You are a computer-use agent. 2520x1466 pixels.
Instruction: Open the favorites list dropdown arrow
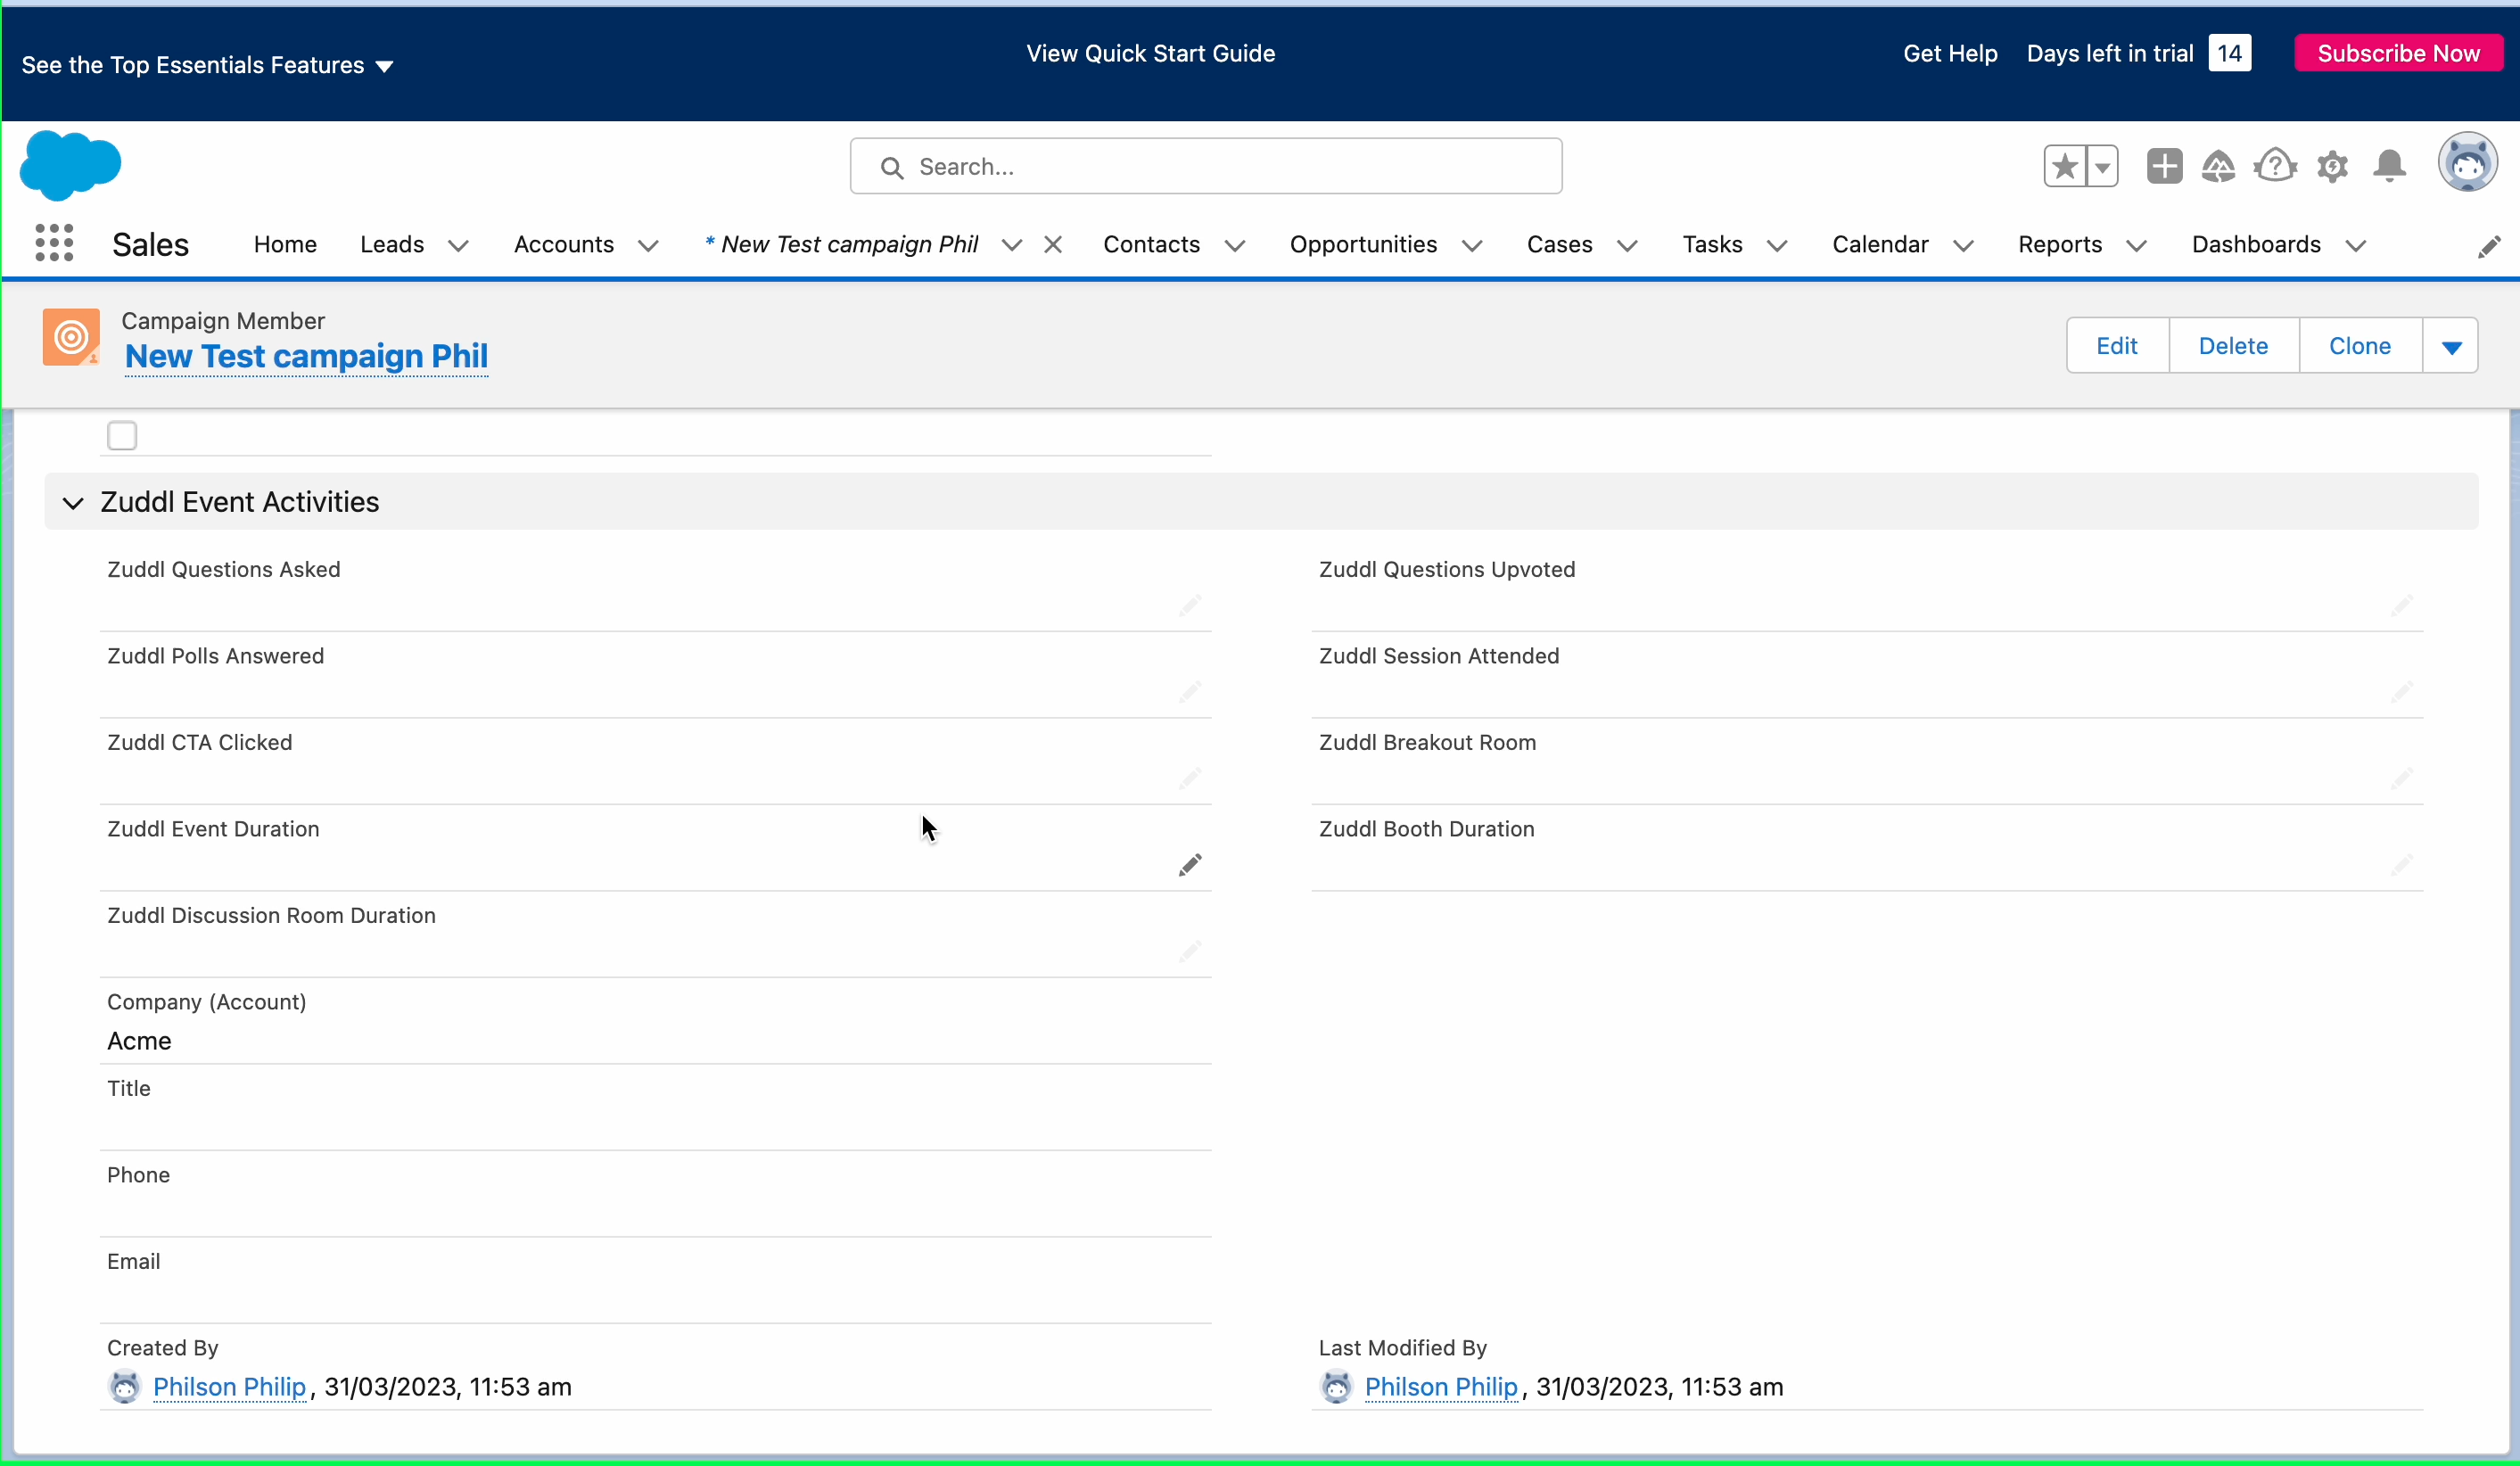[x=2102, y=166]
